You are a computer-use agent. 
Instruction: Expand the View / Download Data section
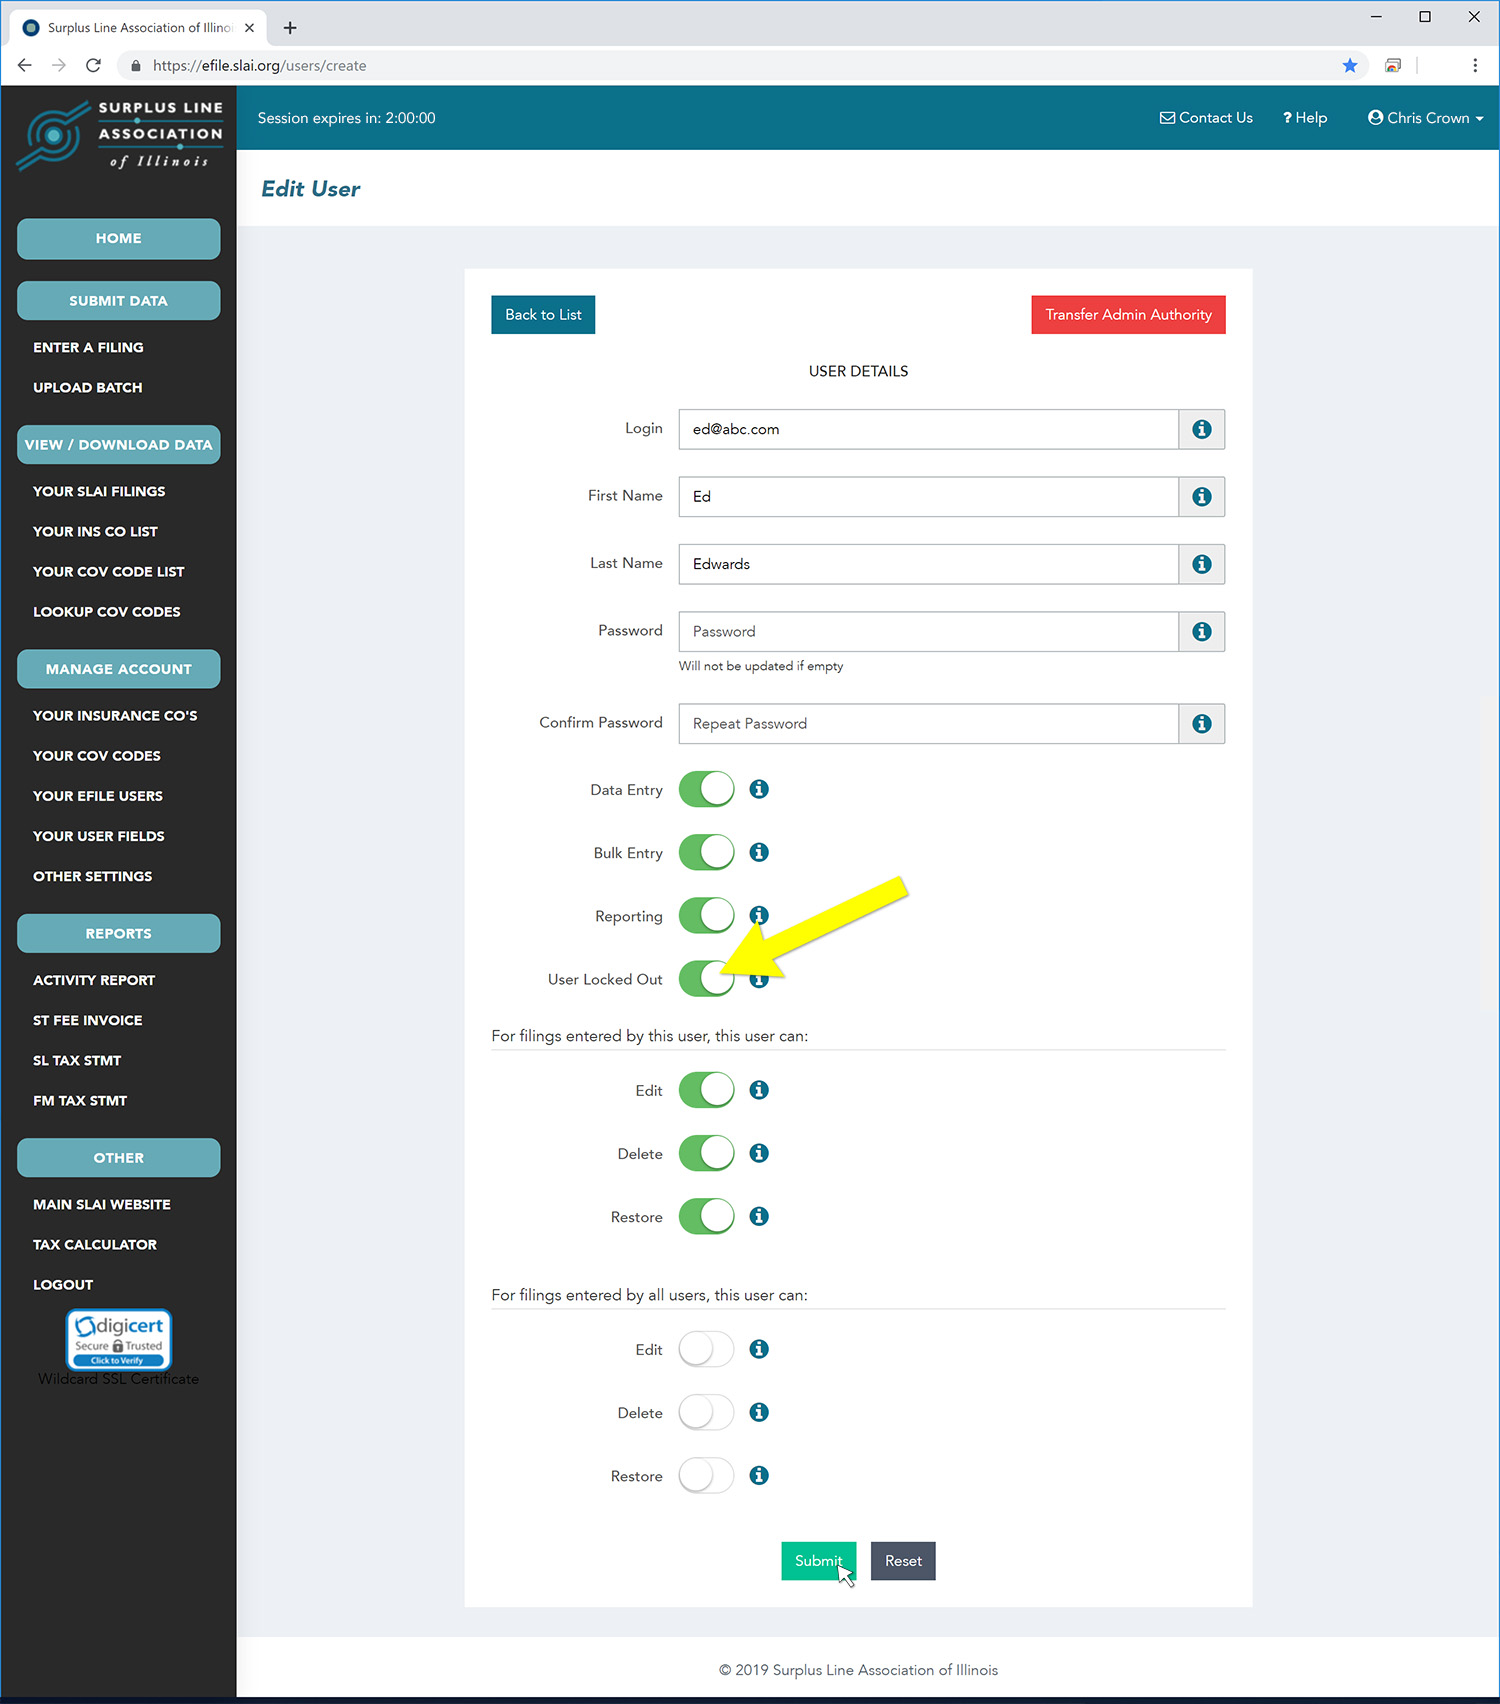click(x=119, y=445)
